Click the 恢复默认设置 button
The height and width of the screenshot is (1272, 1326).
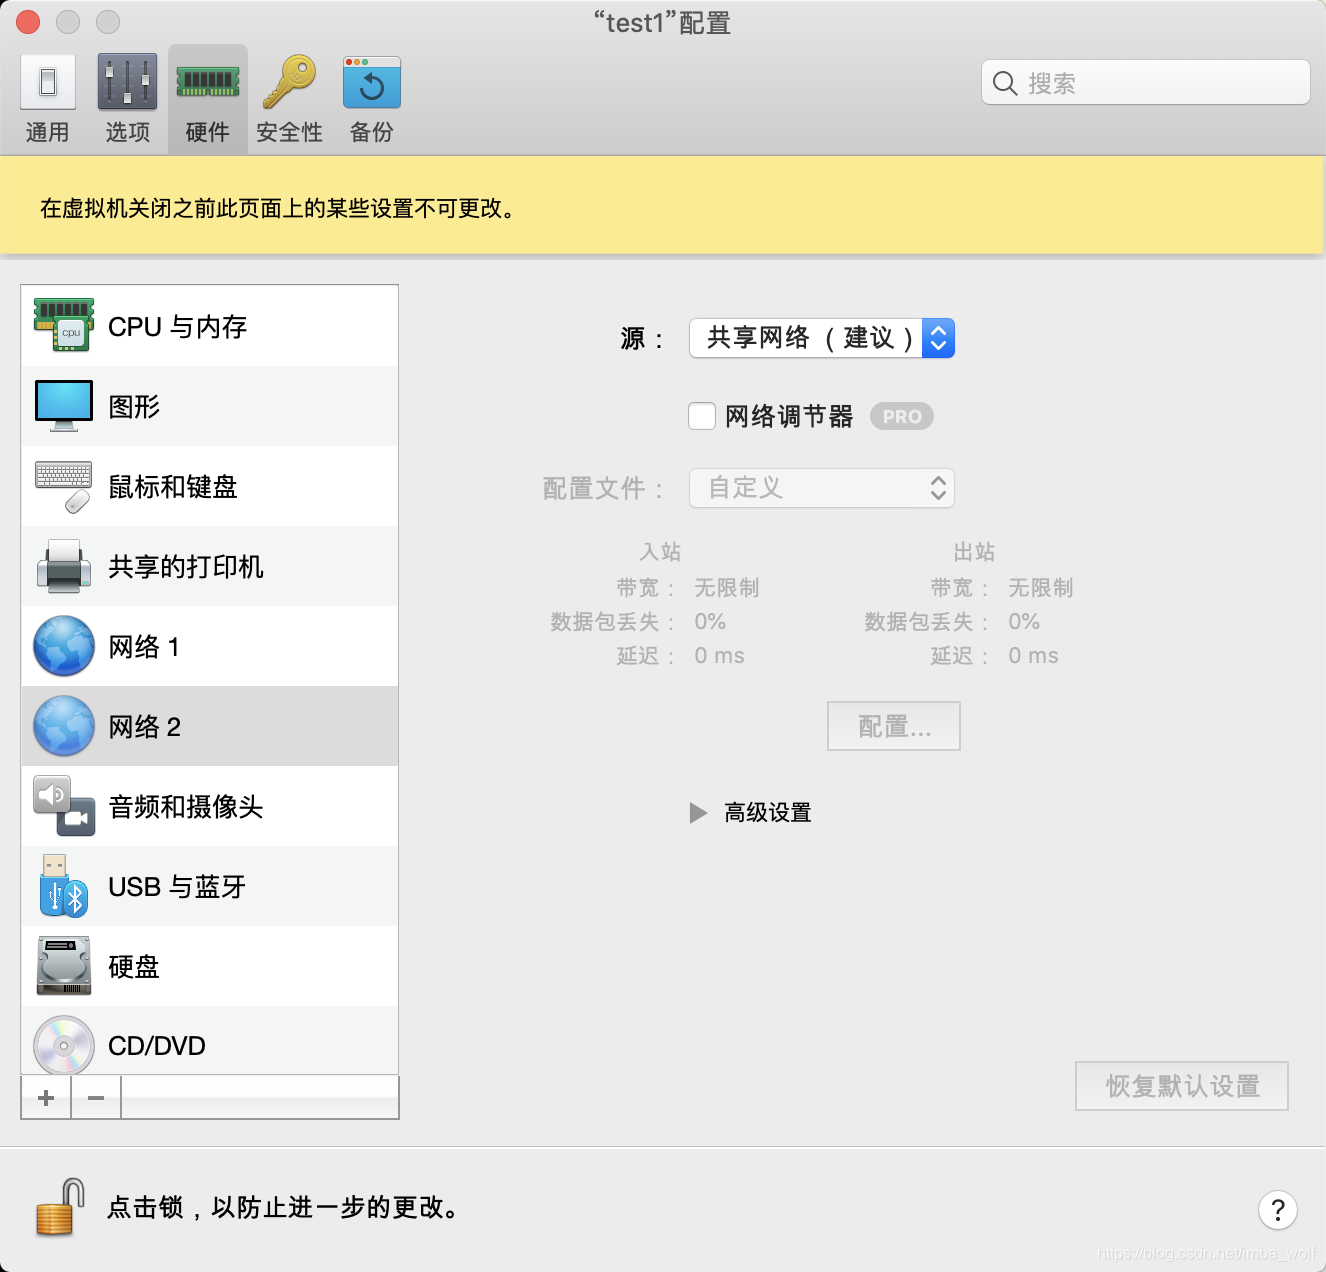pos(1182,1086)
